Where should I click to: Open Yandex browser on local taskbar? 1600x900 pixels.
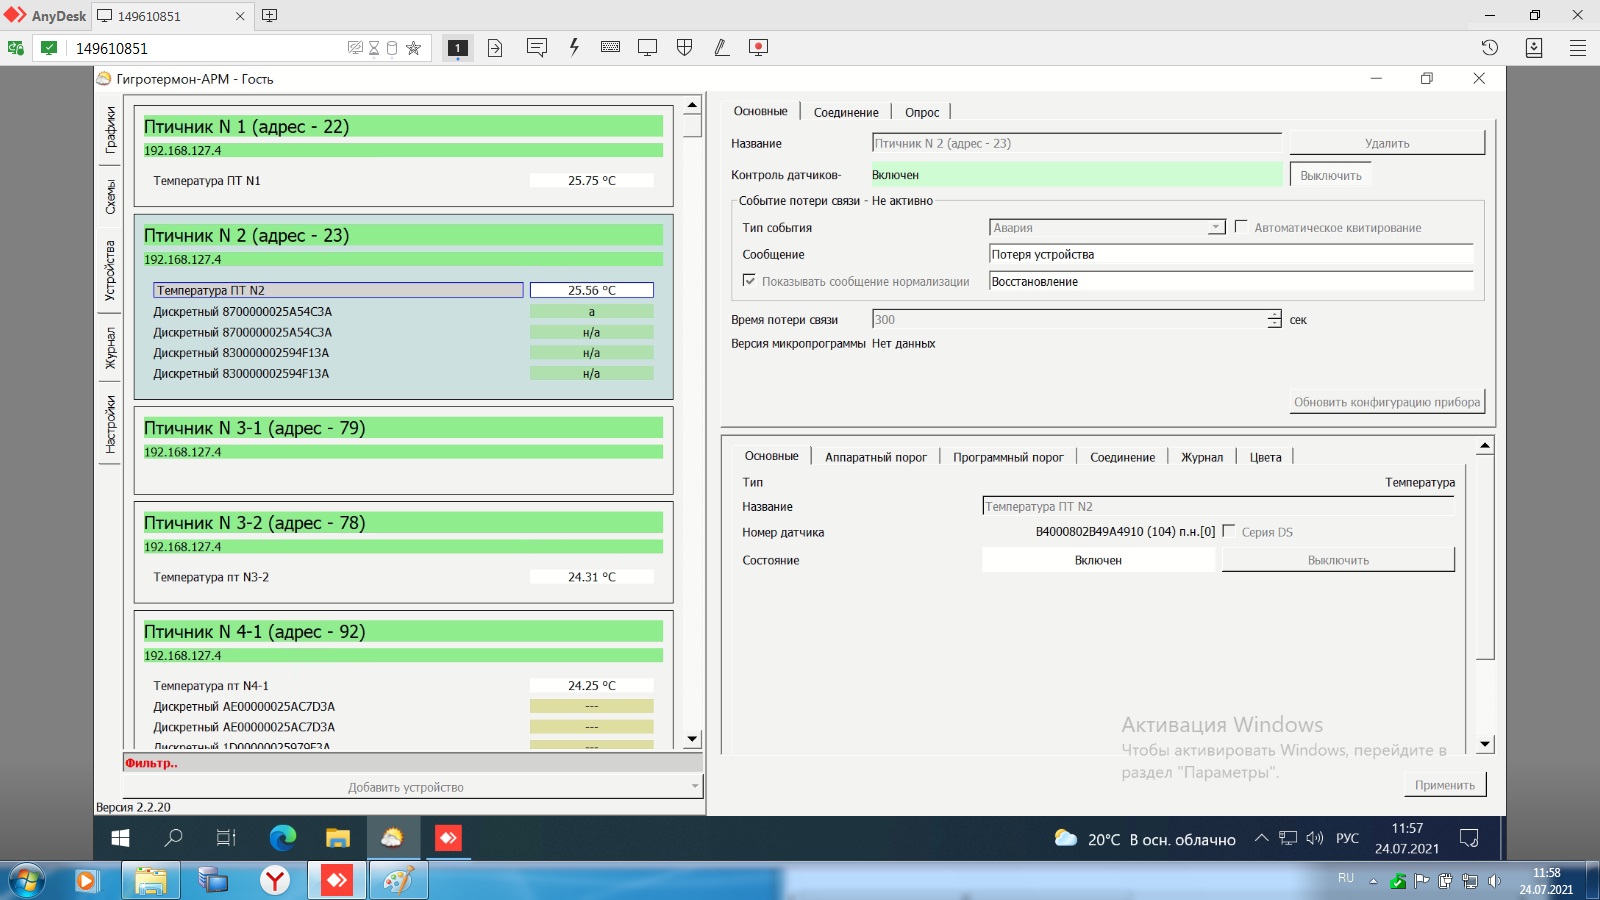[x=275, y=880]
